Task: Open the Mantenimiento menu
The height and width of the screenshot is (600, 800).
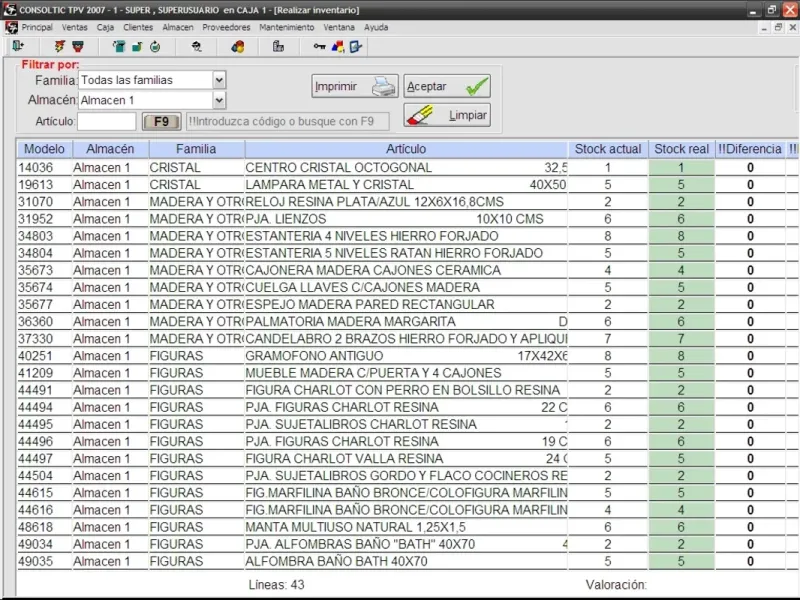Action: pos(286,28)
